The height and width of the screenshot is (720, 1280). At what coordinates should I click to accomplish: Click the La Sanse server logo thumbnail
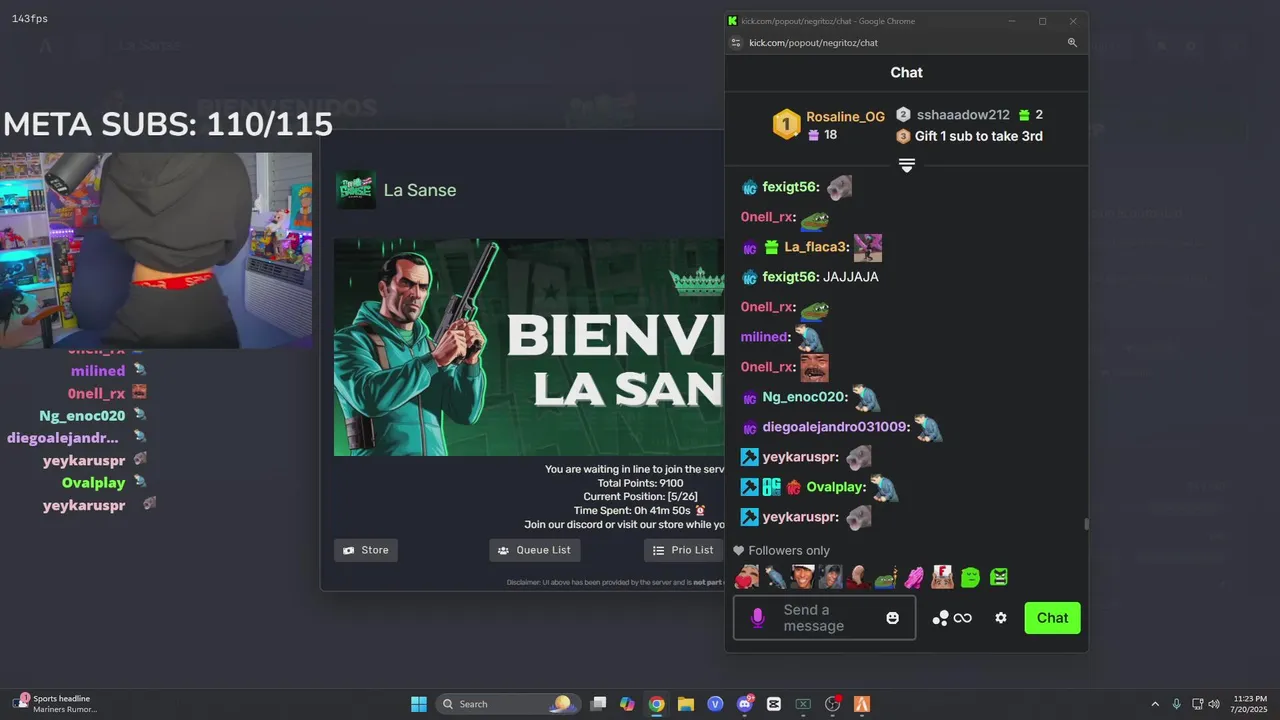tap(356, 190)
